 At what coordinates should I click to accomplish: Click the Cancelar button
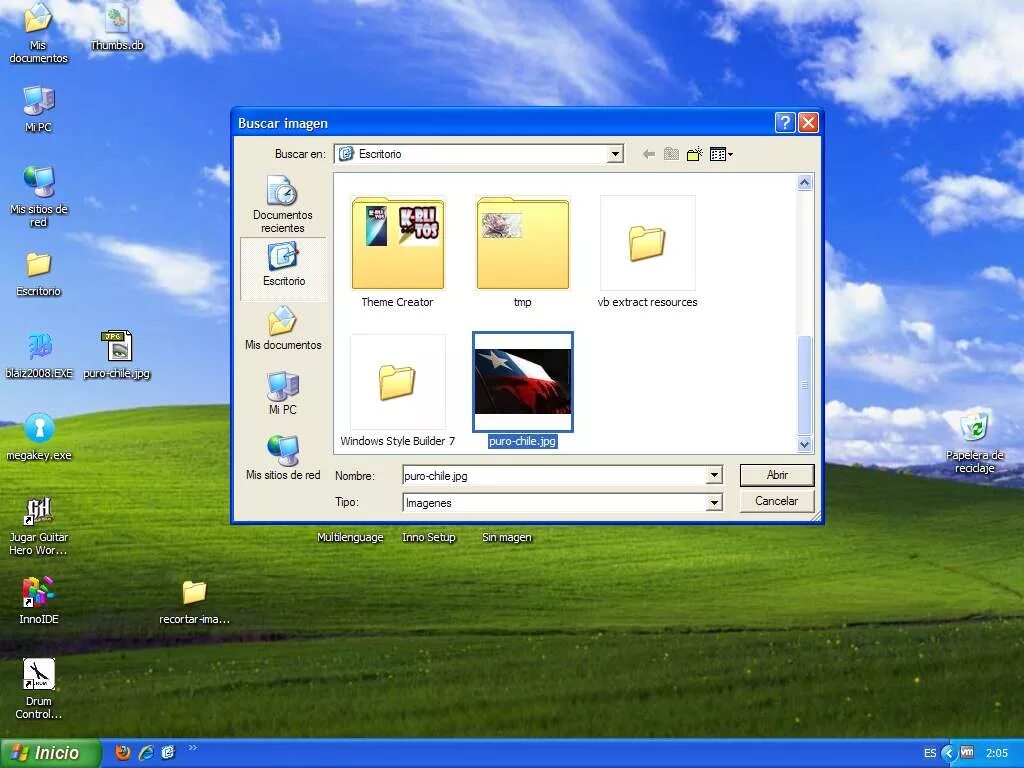pyautogui.click(x=776, y=501)
